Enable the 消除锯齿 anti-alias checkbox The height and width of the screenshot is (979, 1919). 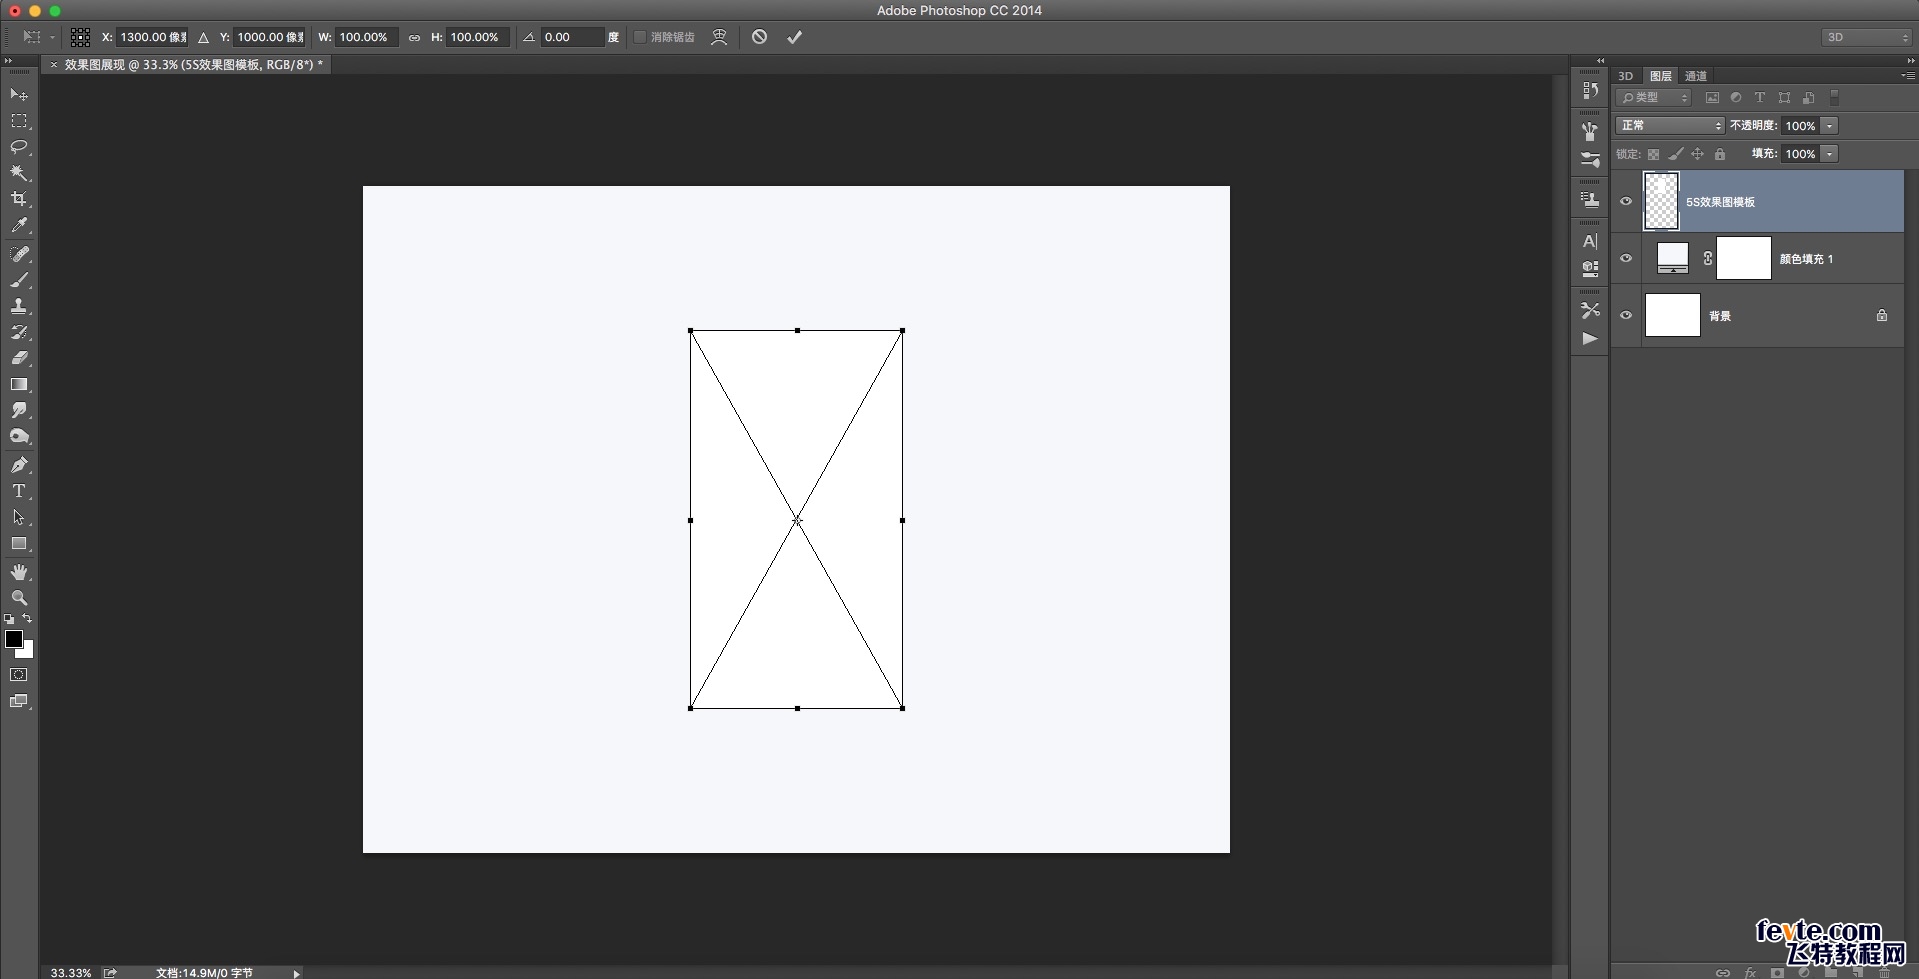640,37
